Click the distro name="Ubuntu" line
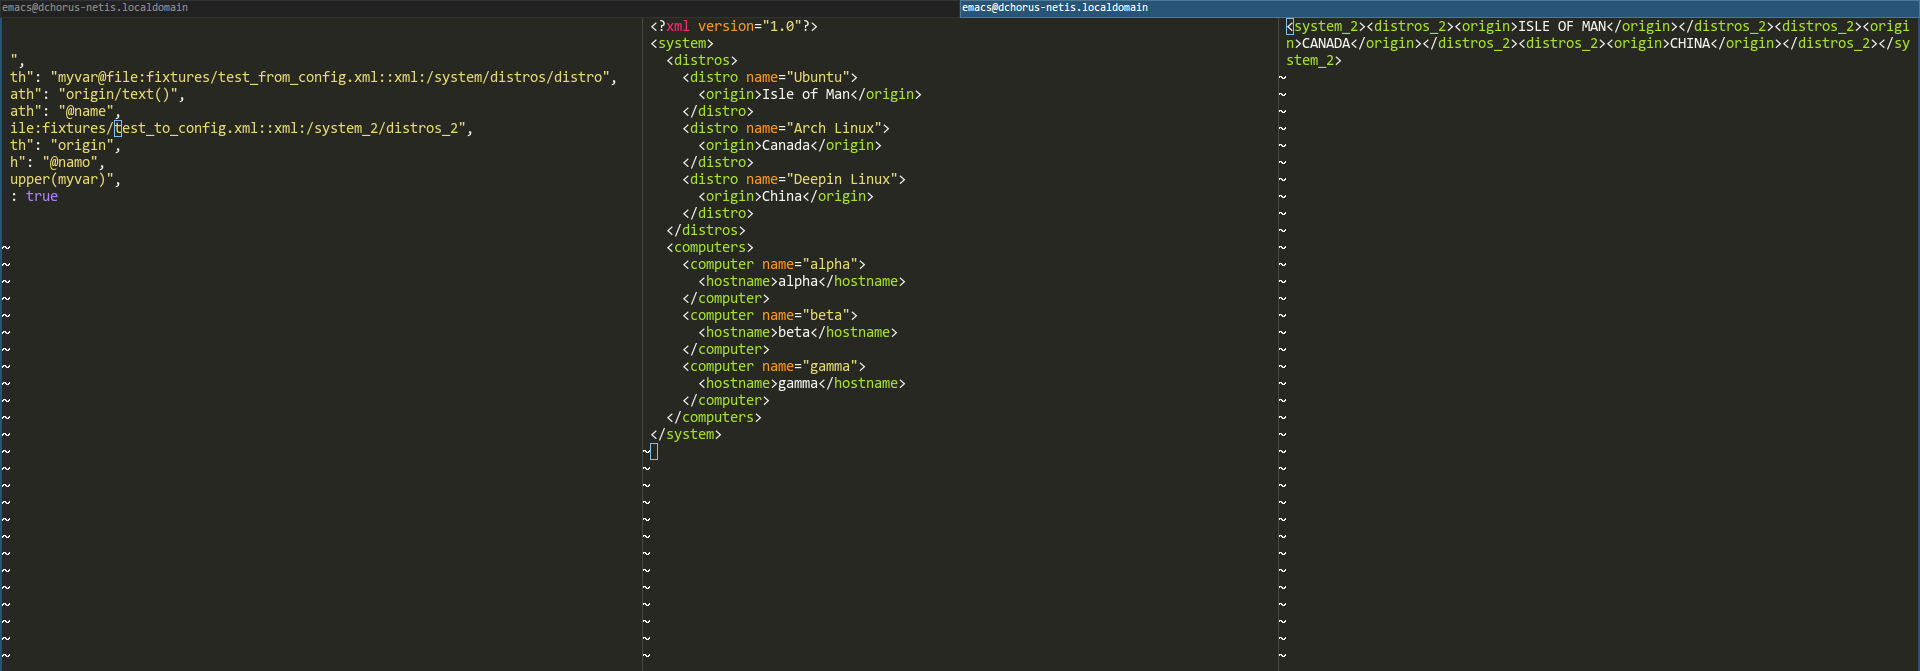Screen dimensions: 1920x671 770,77
